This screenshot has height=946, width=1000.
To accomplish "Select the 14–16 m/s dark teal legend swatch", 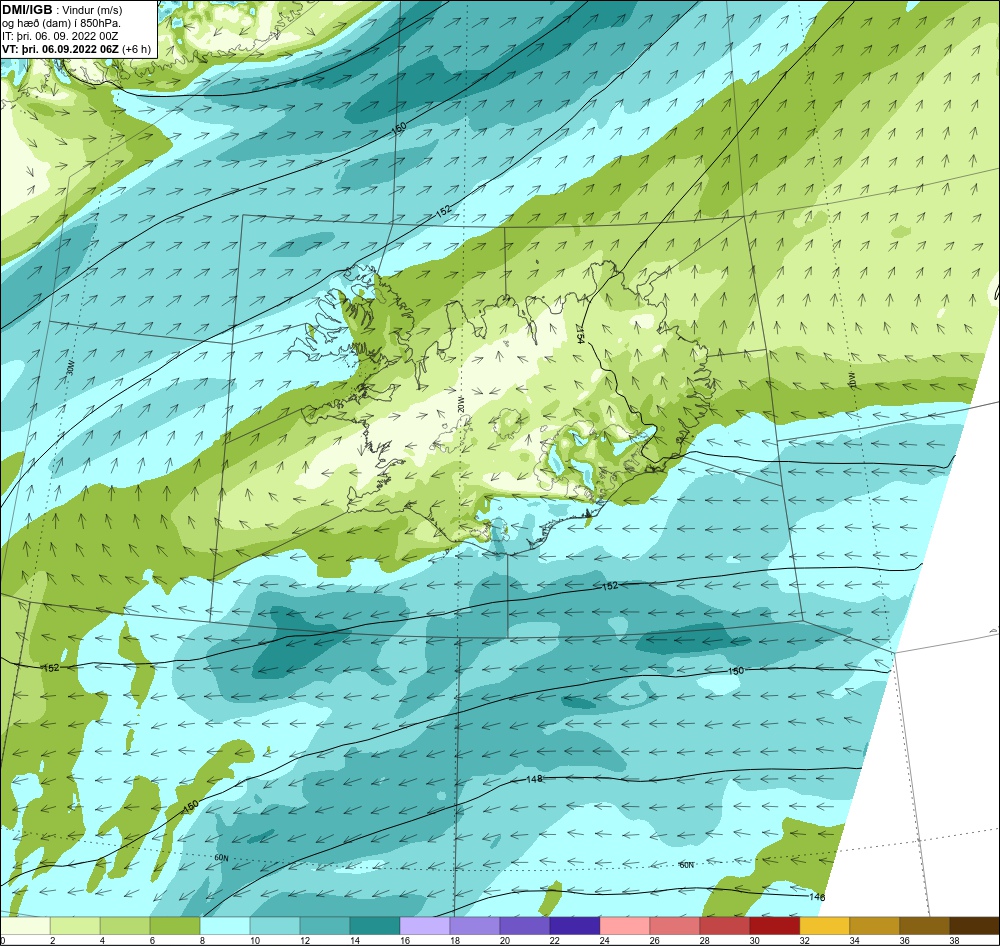I will click(375, 926).
